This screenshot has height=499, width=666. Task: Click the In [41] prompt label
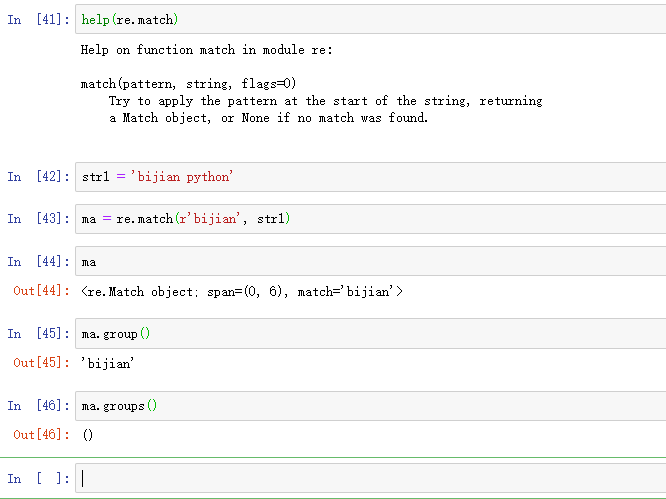pos(39,20)
